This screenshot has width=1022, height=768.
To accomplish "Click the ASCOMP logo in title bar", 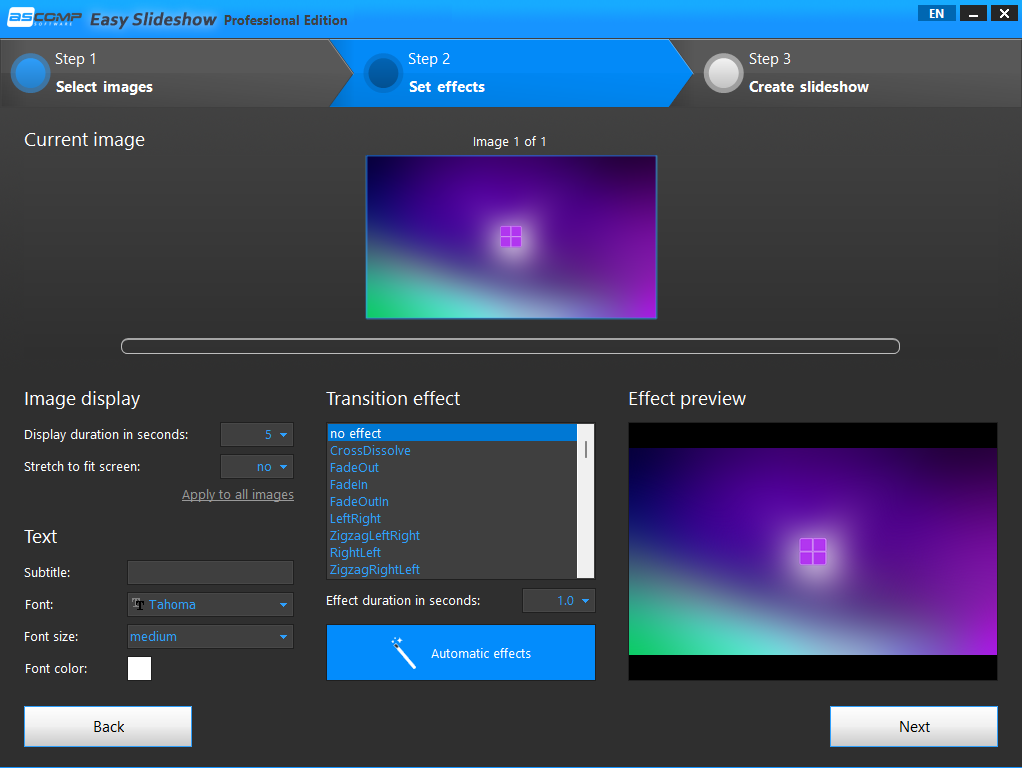I will (44, 18).
